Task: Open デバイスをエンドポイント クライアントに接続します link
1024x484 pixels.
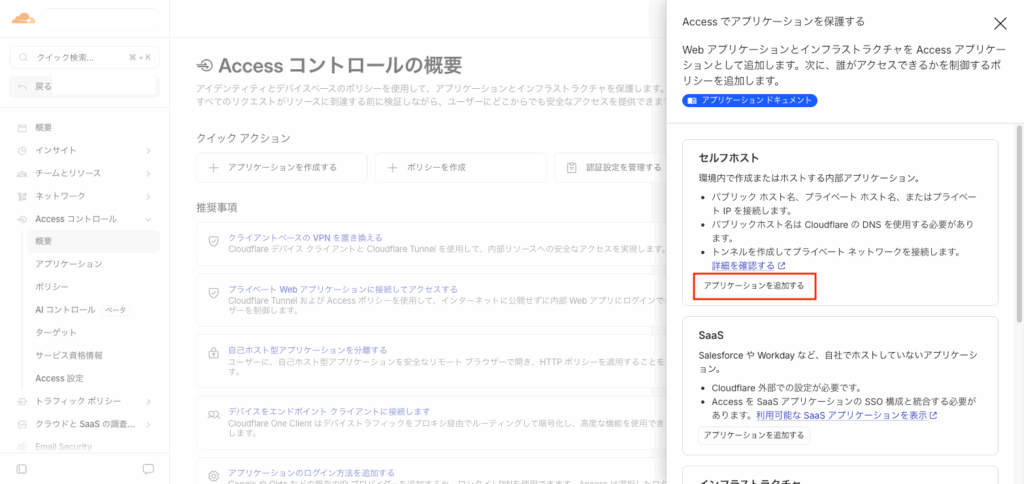Action: click(x=329, y=411)
